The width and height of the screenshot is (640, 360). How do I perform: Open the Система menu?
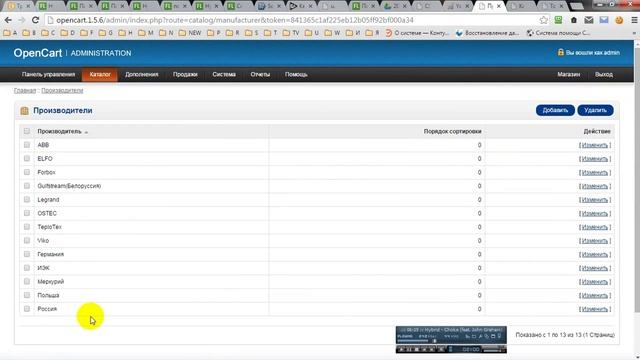click(224, 74)
